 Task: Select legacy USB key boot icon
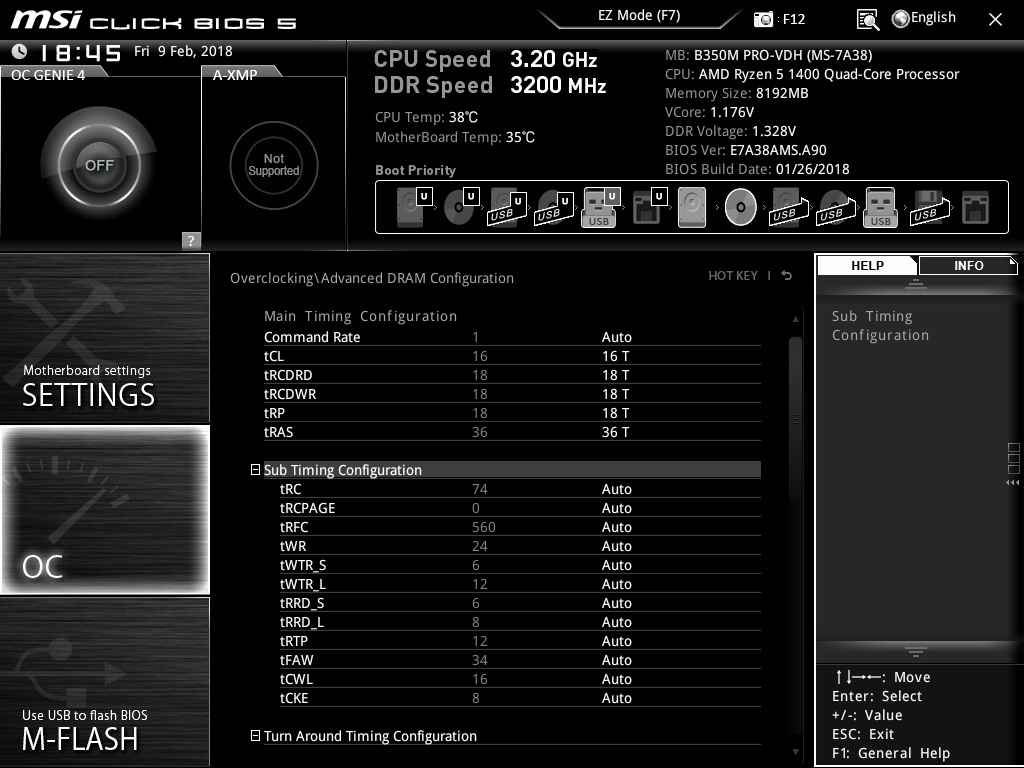880,207
